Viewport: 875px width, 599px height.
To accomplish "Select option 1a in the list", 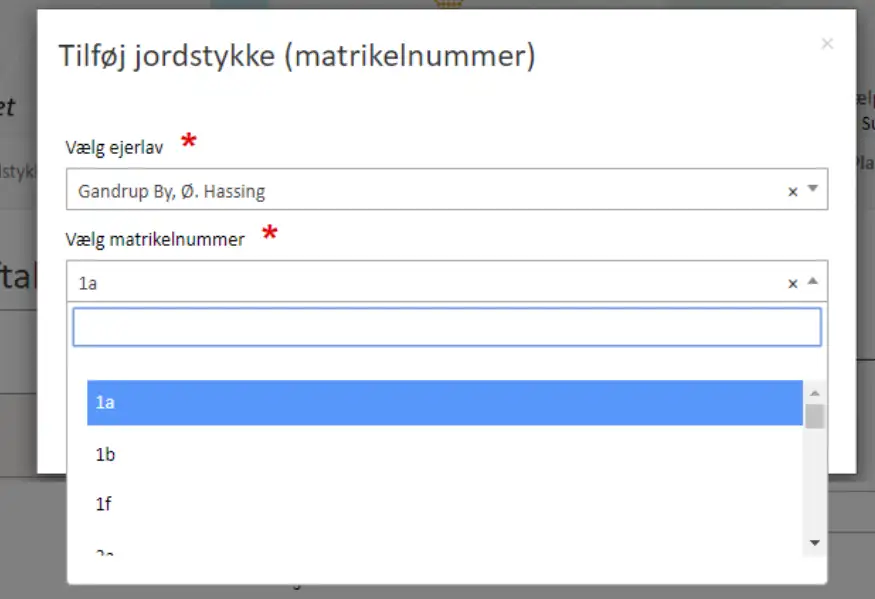I will click(444, 403).
